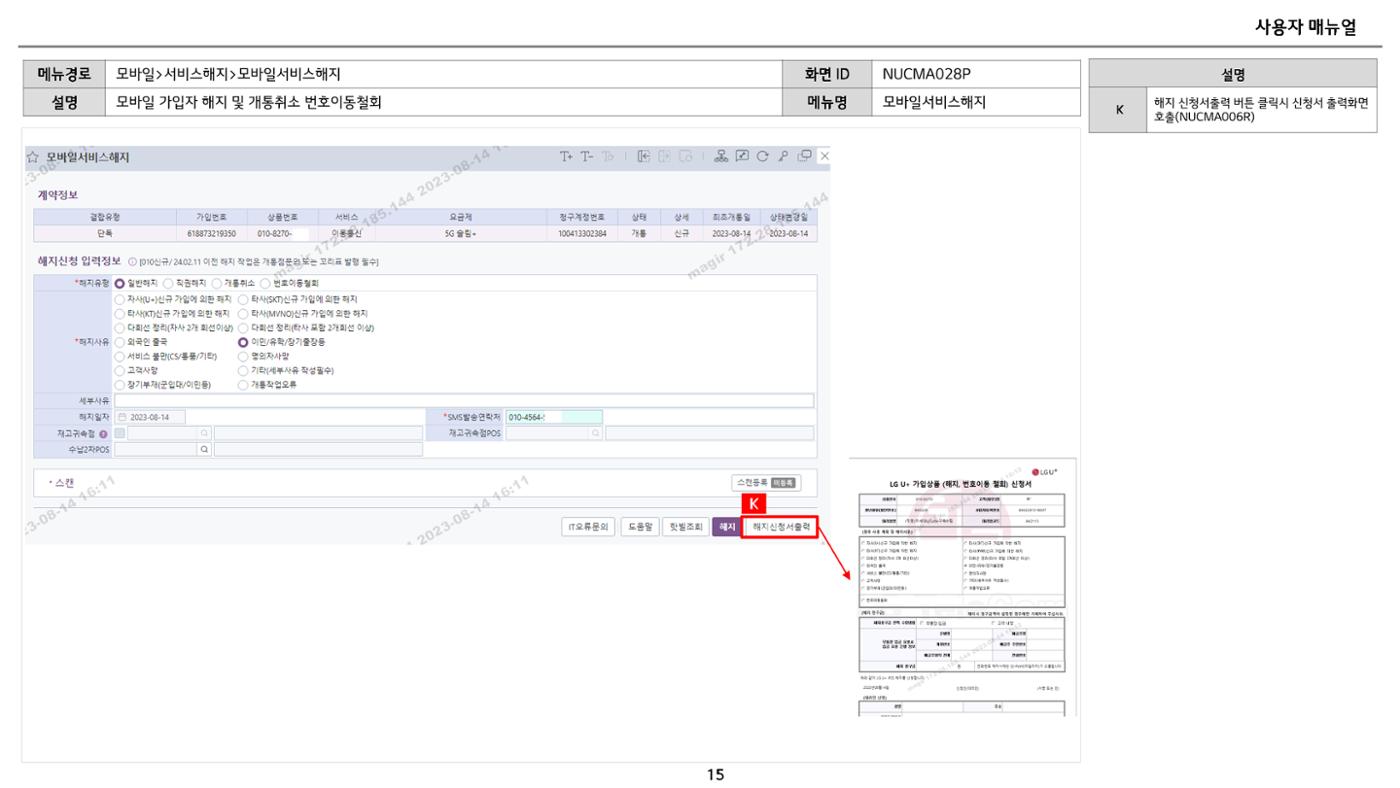Click the 해지일자 date field 2023-08-14
This screenshot has height=788, width=1400.
pyautogui.click(x=150, y=417)
